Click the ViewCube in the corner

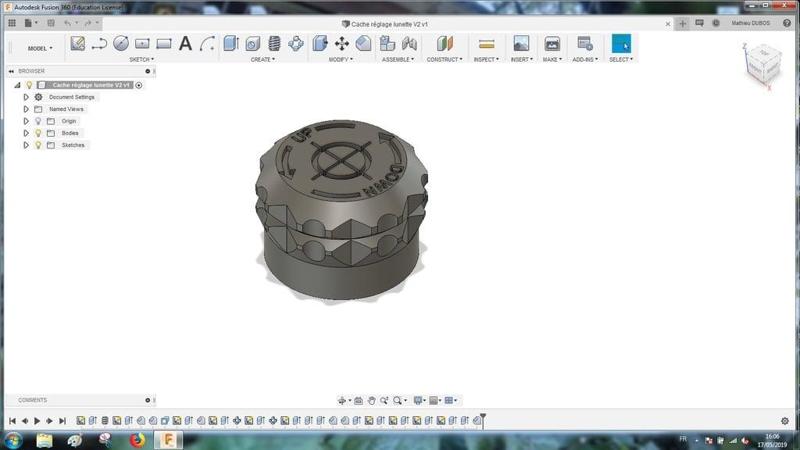click(763, 65)
